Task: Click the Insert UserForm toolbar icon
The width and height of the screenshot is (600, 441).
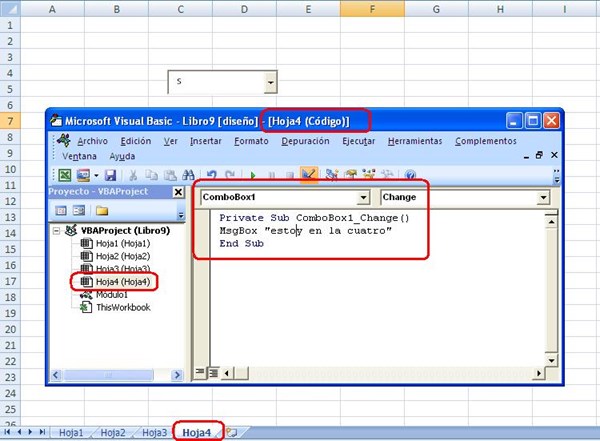Action: coord(83,175)
